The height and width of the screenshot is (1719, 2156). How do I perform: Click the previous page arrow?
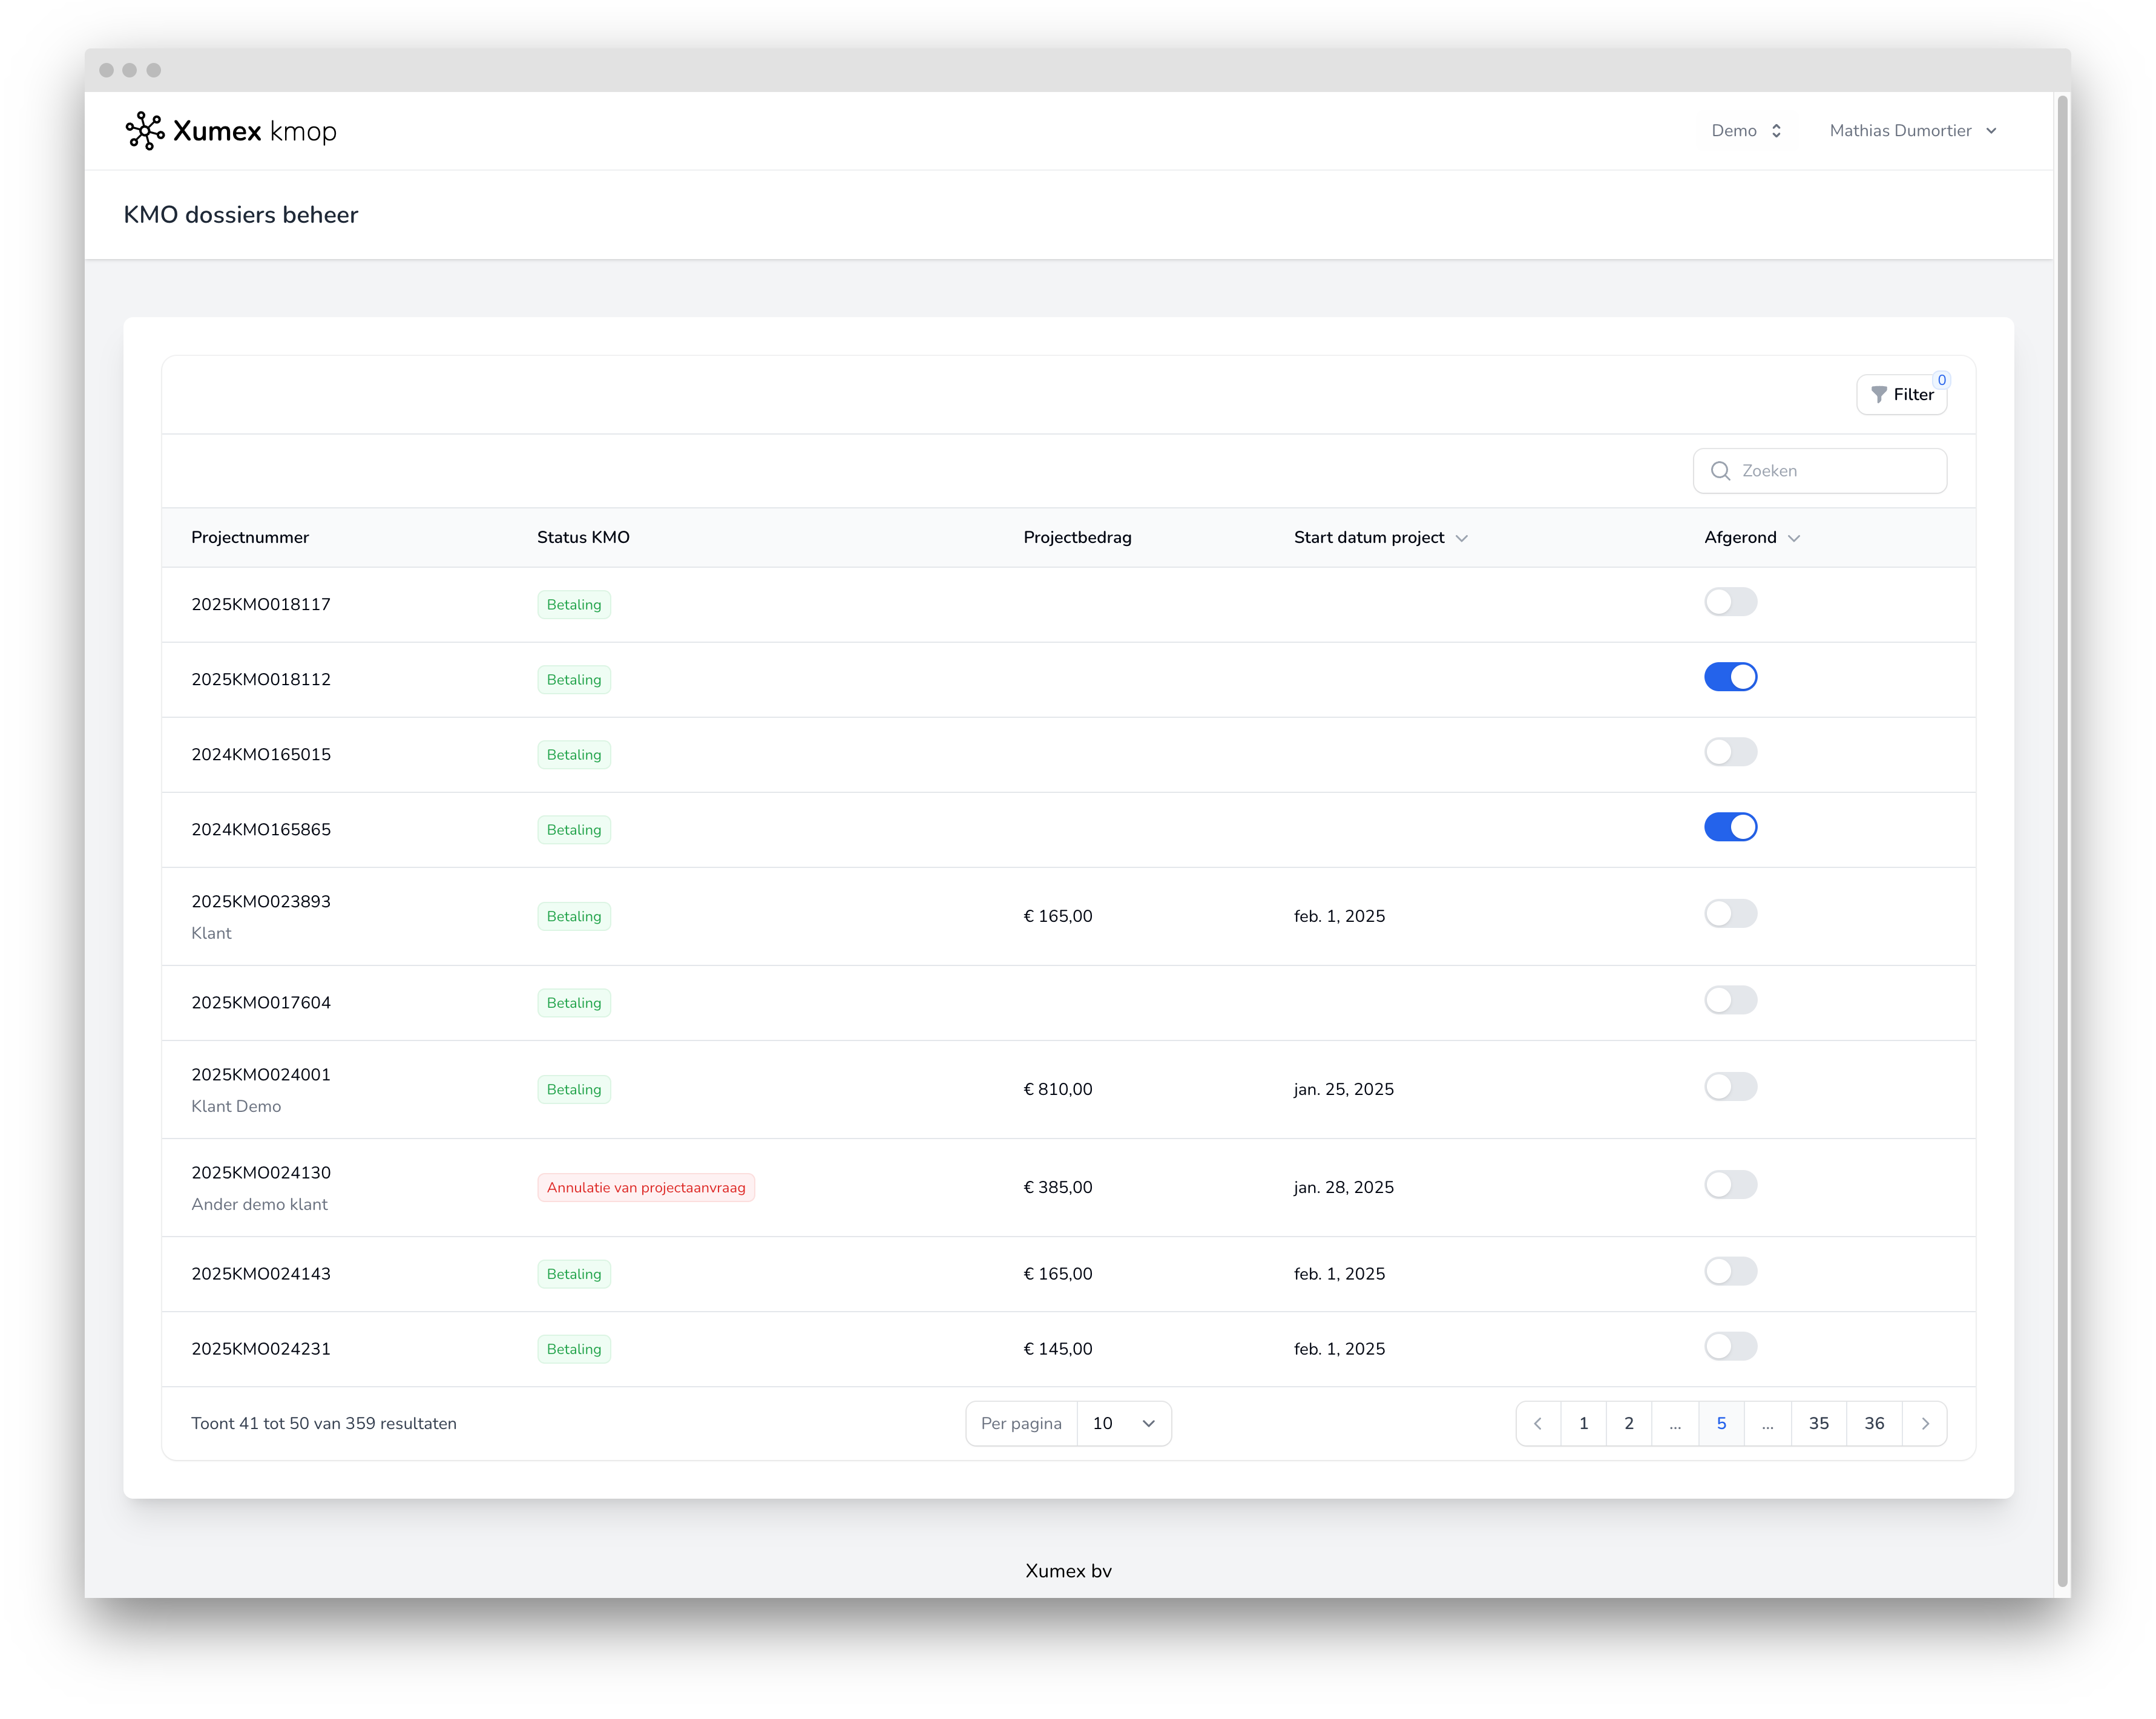tap(1538, 1423)
